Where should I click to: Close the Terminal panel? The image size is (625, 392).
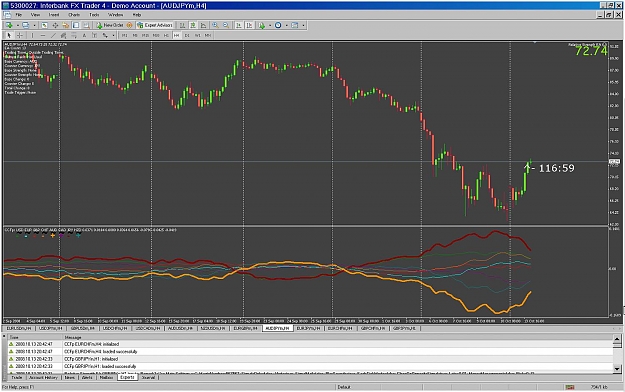[x=4, y=336]
